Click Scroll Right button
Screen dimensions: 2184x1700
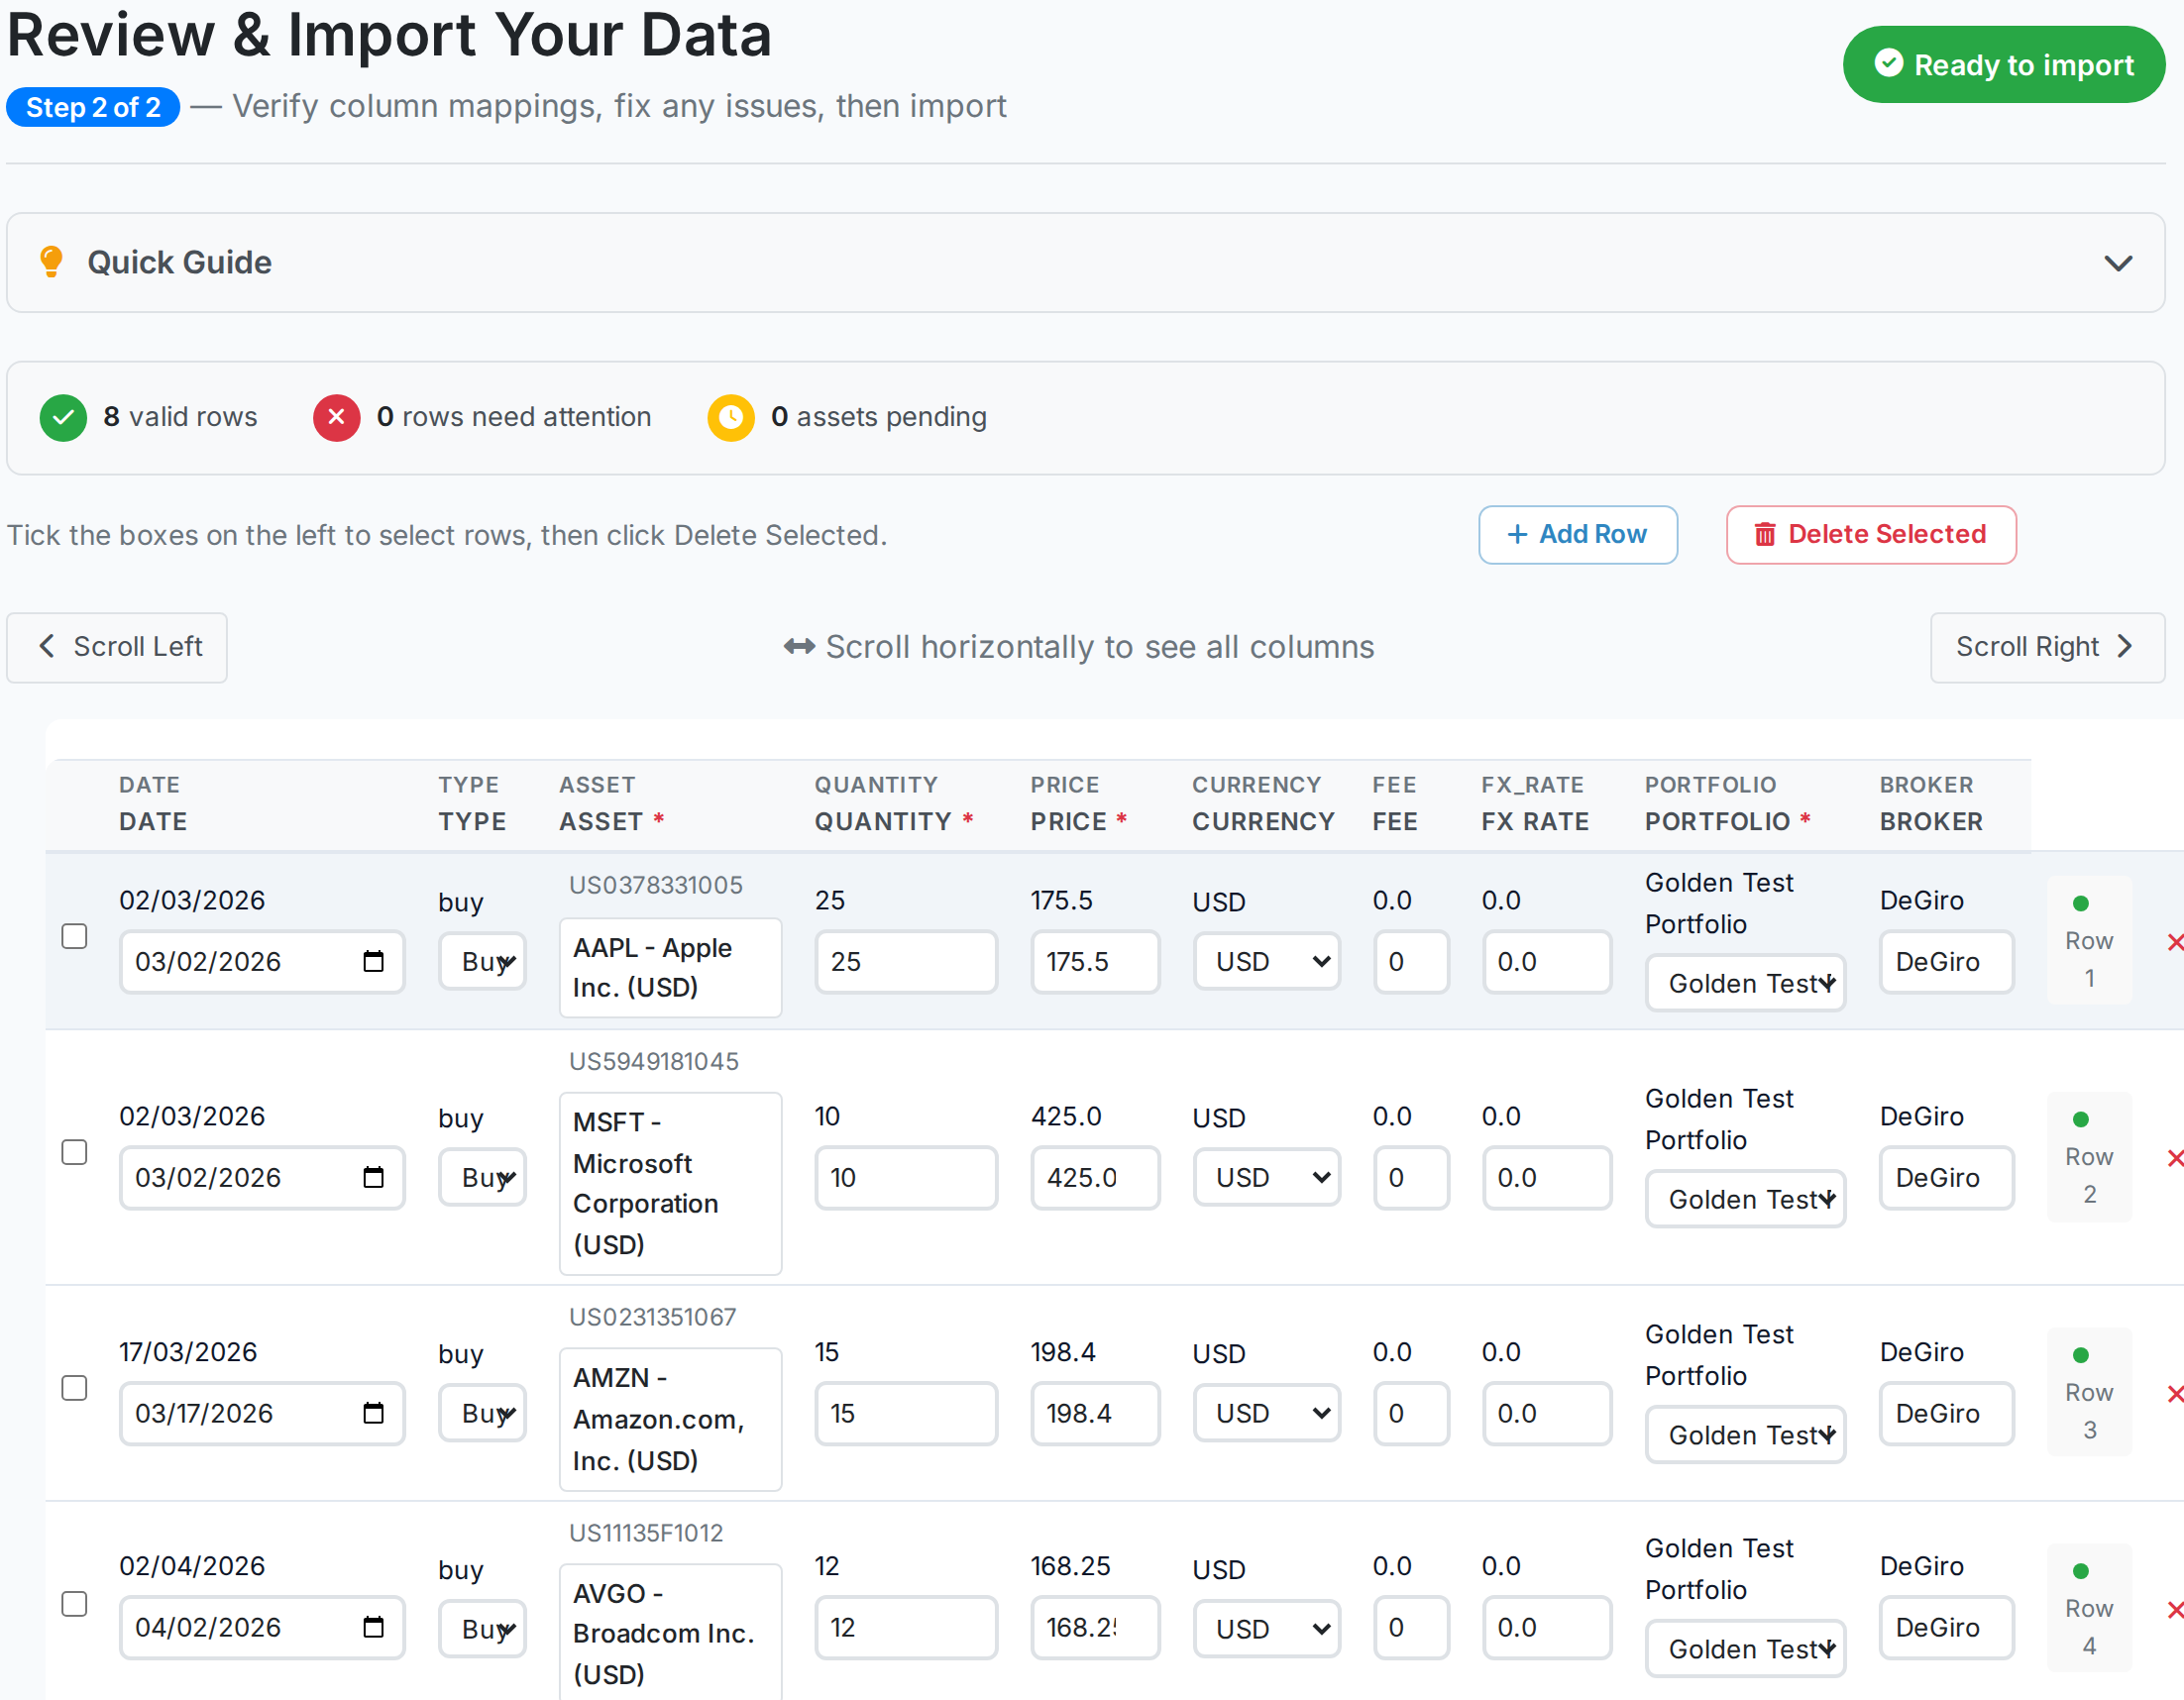(2047, 647)
